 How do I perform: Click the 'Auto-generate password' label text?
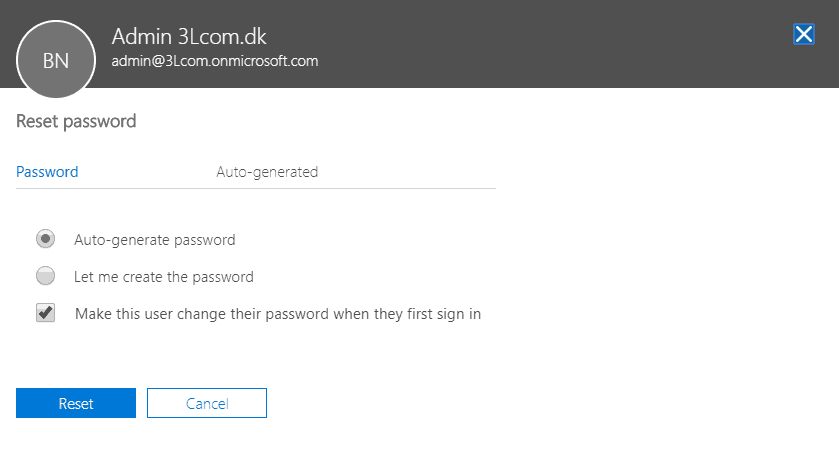(x=155, y=240)
